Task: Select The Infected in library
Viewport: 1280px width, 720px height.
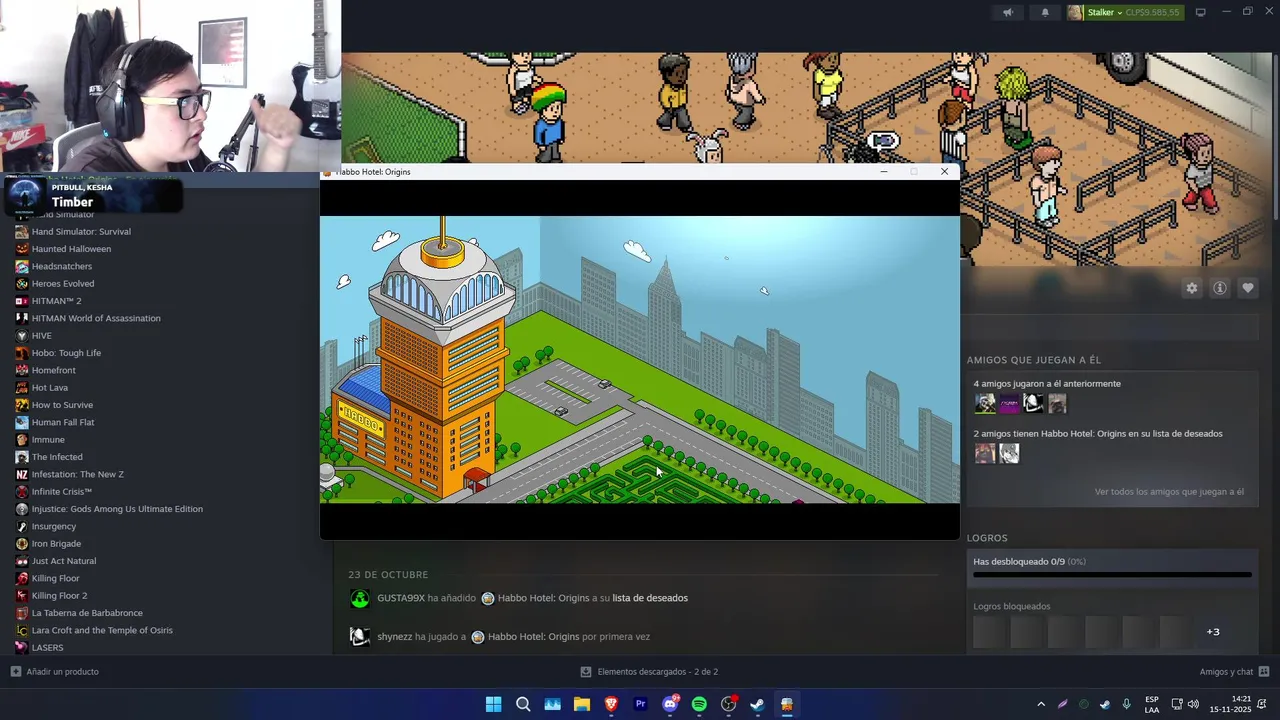Action: click(x=57, y=457)
